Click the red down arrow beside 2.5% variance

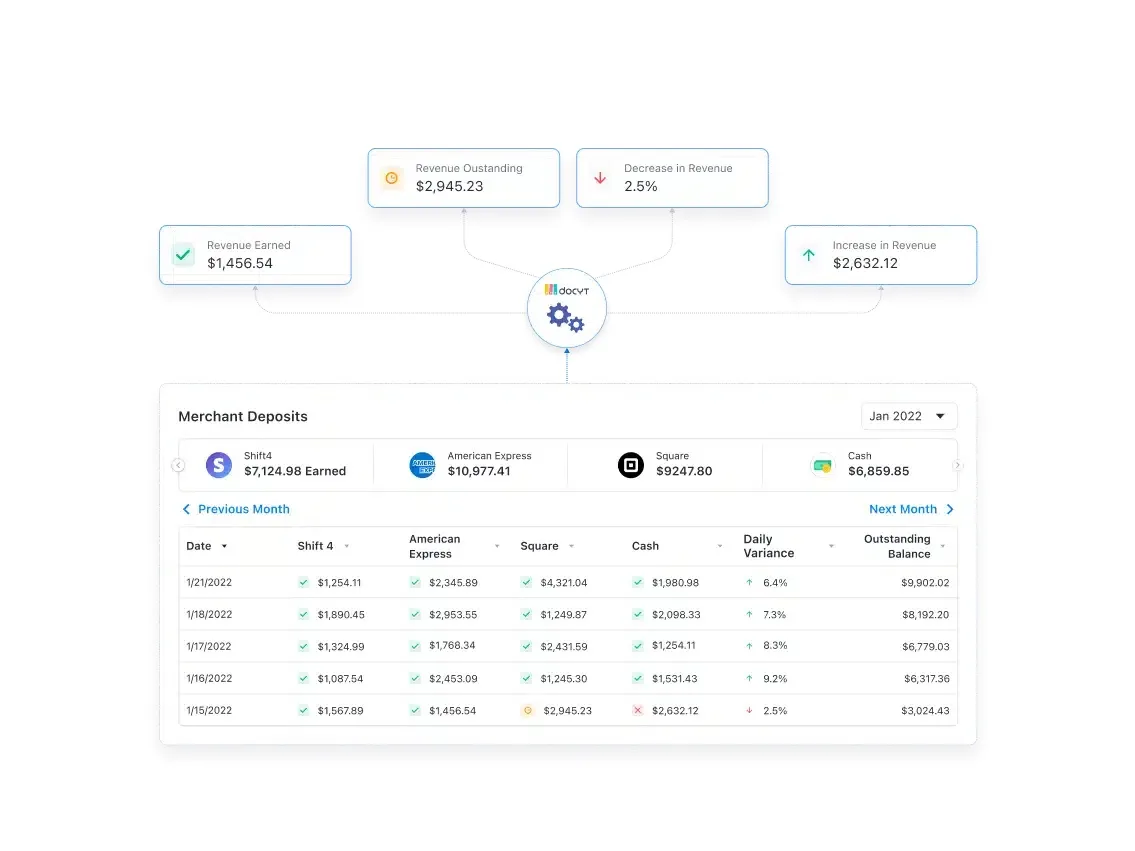click(x=749, y=711)
